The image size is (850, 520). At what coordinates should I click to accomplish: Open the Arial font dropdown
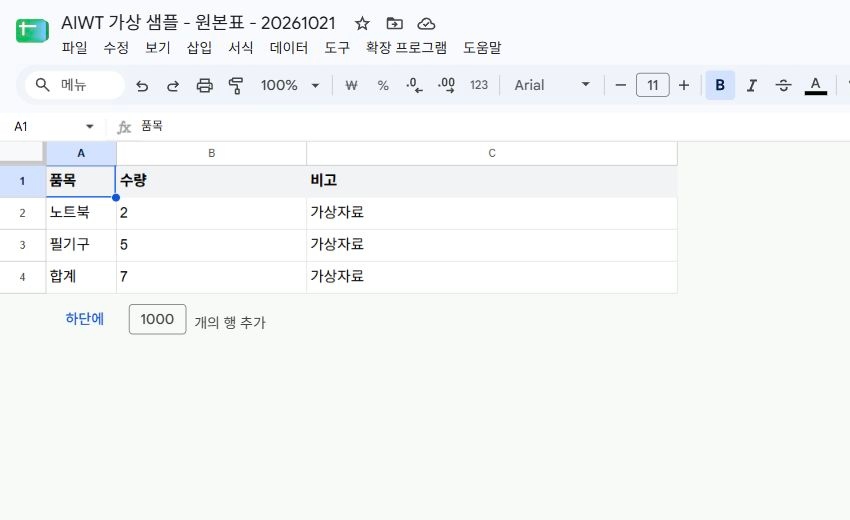click(x=552, y=85)
